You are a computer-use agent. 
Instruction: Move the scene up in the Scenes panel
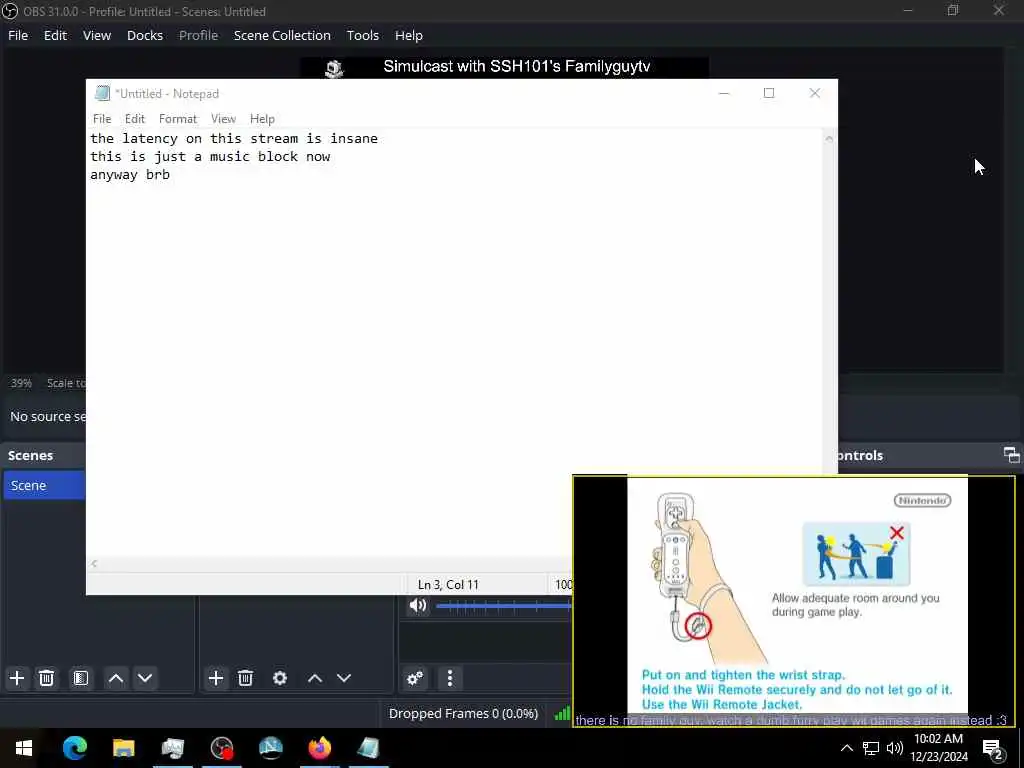coord(116,678)
